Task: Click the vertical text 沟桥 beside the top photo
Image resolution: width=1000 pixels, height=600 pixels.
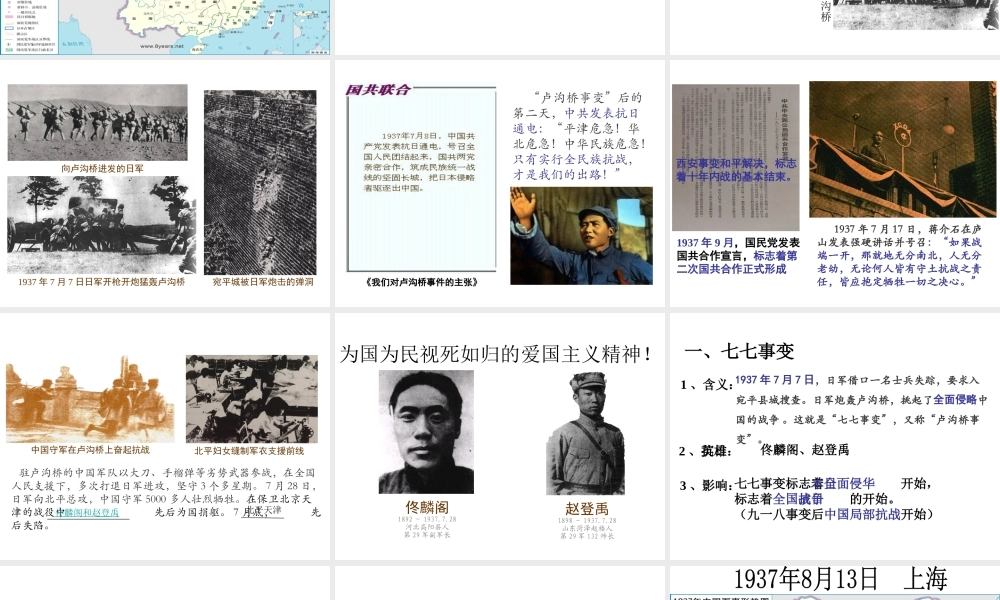Action: 826,12
